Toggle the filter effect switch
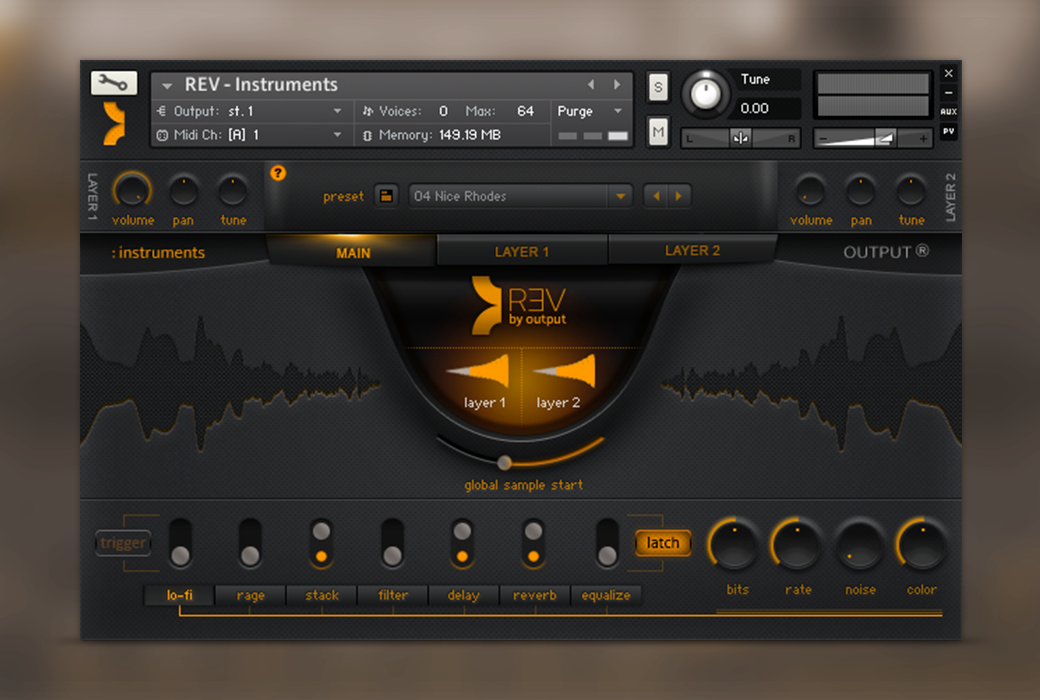Viewport: 1040px width, 700px height. pyautogui.click(x=392, y=543)
